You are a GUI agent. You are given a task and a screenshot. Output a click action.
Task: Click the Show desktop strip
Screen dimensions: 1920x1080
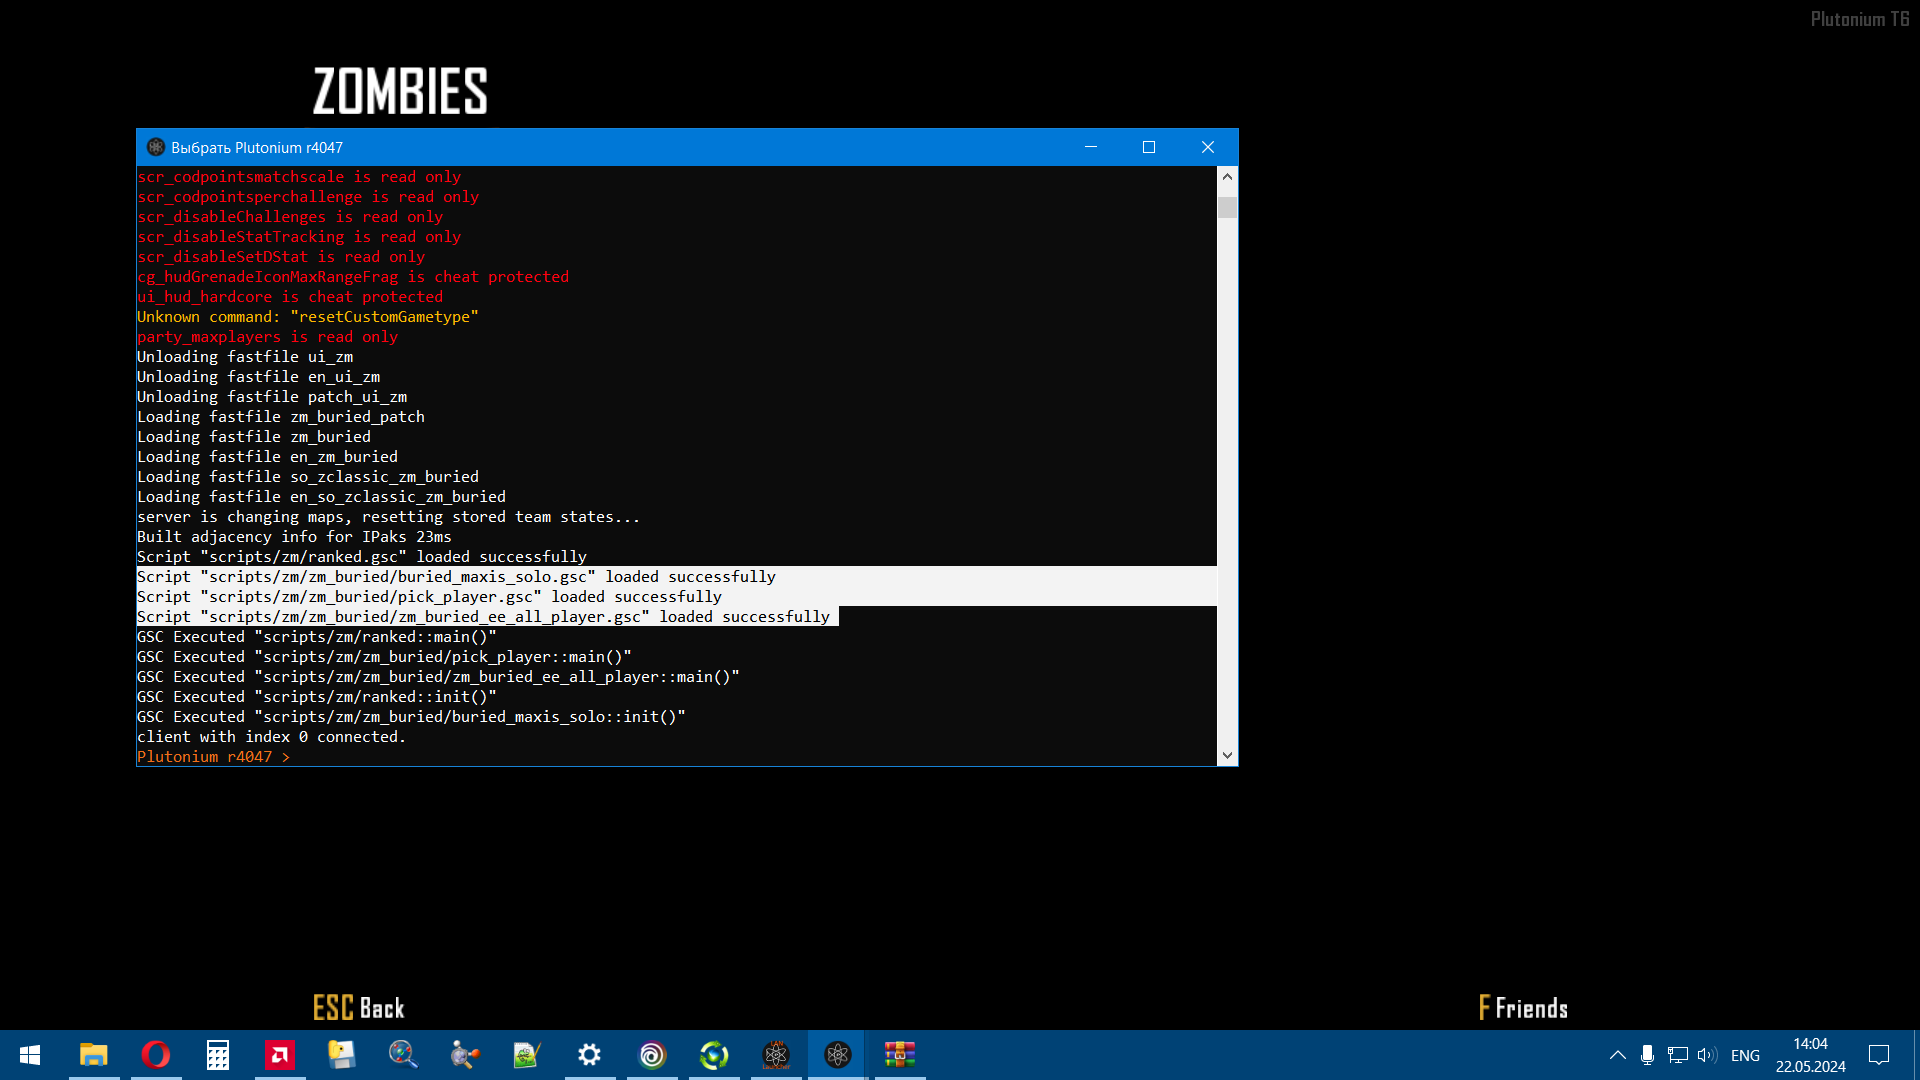(1916, 1055)
